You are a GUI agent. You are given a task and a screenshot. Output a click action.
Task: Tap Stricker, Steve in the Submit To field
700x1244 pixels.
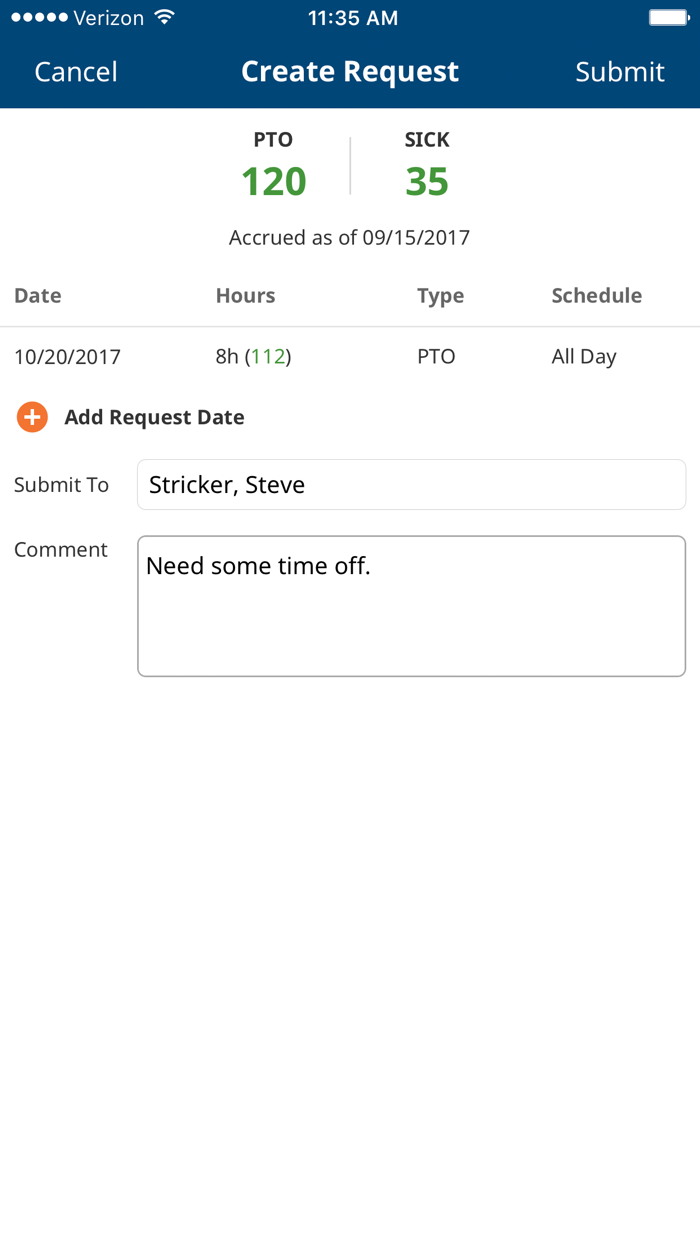pos(227,485)
